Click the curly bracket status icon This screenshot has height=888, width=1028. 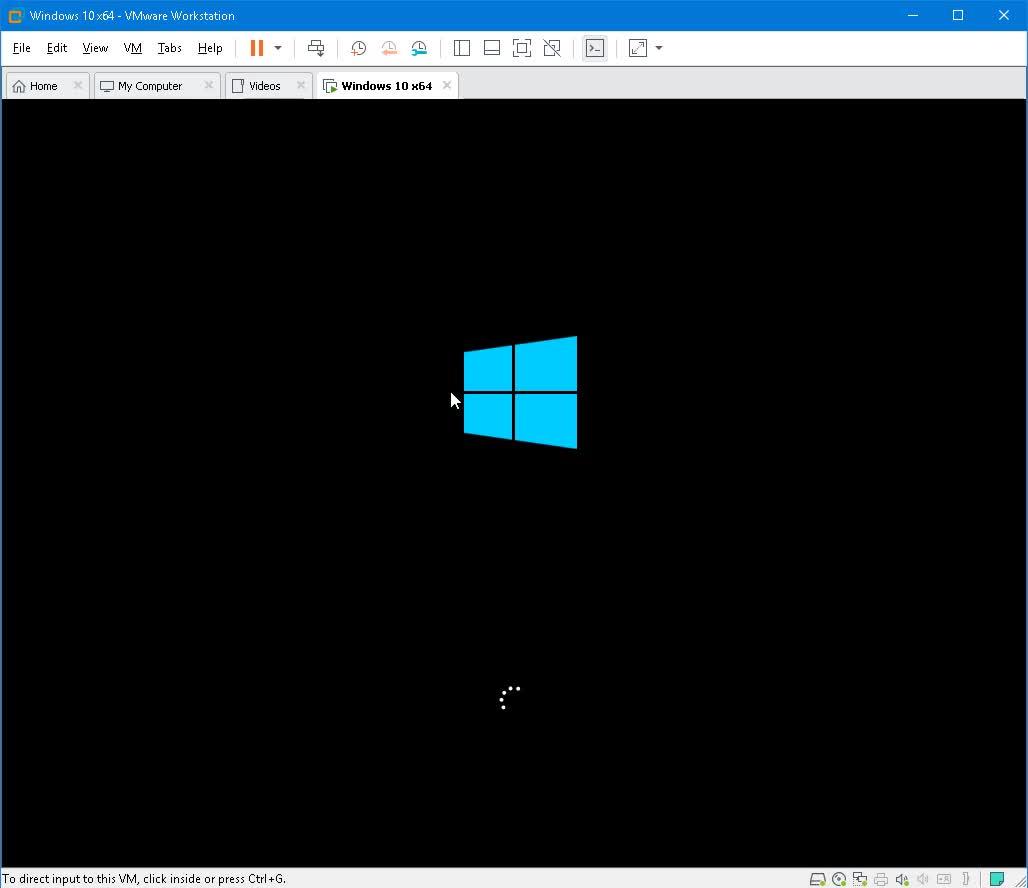tap(966, 879)
